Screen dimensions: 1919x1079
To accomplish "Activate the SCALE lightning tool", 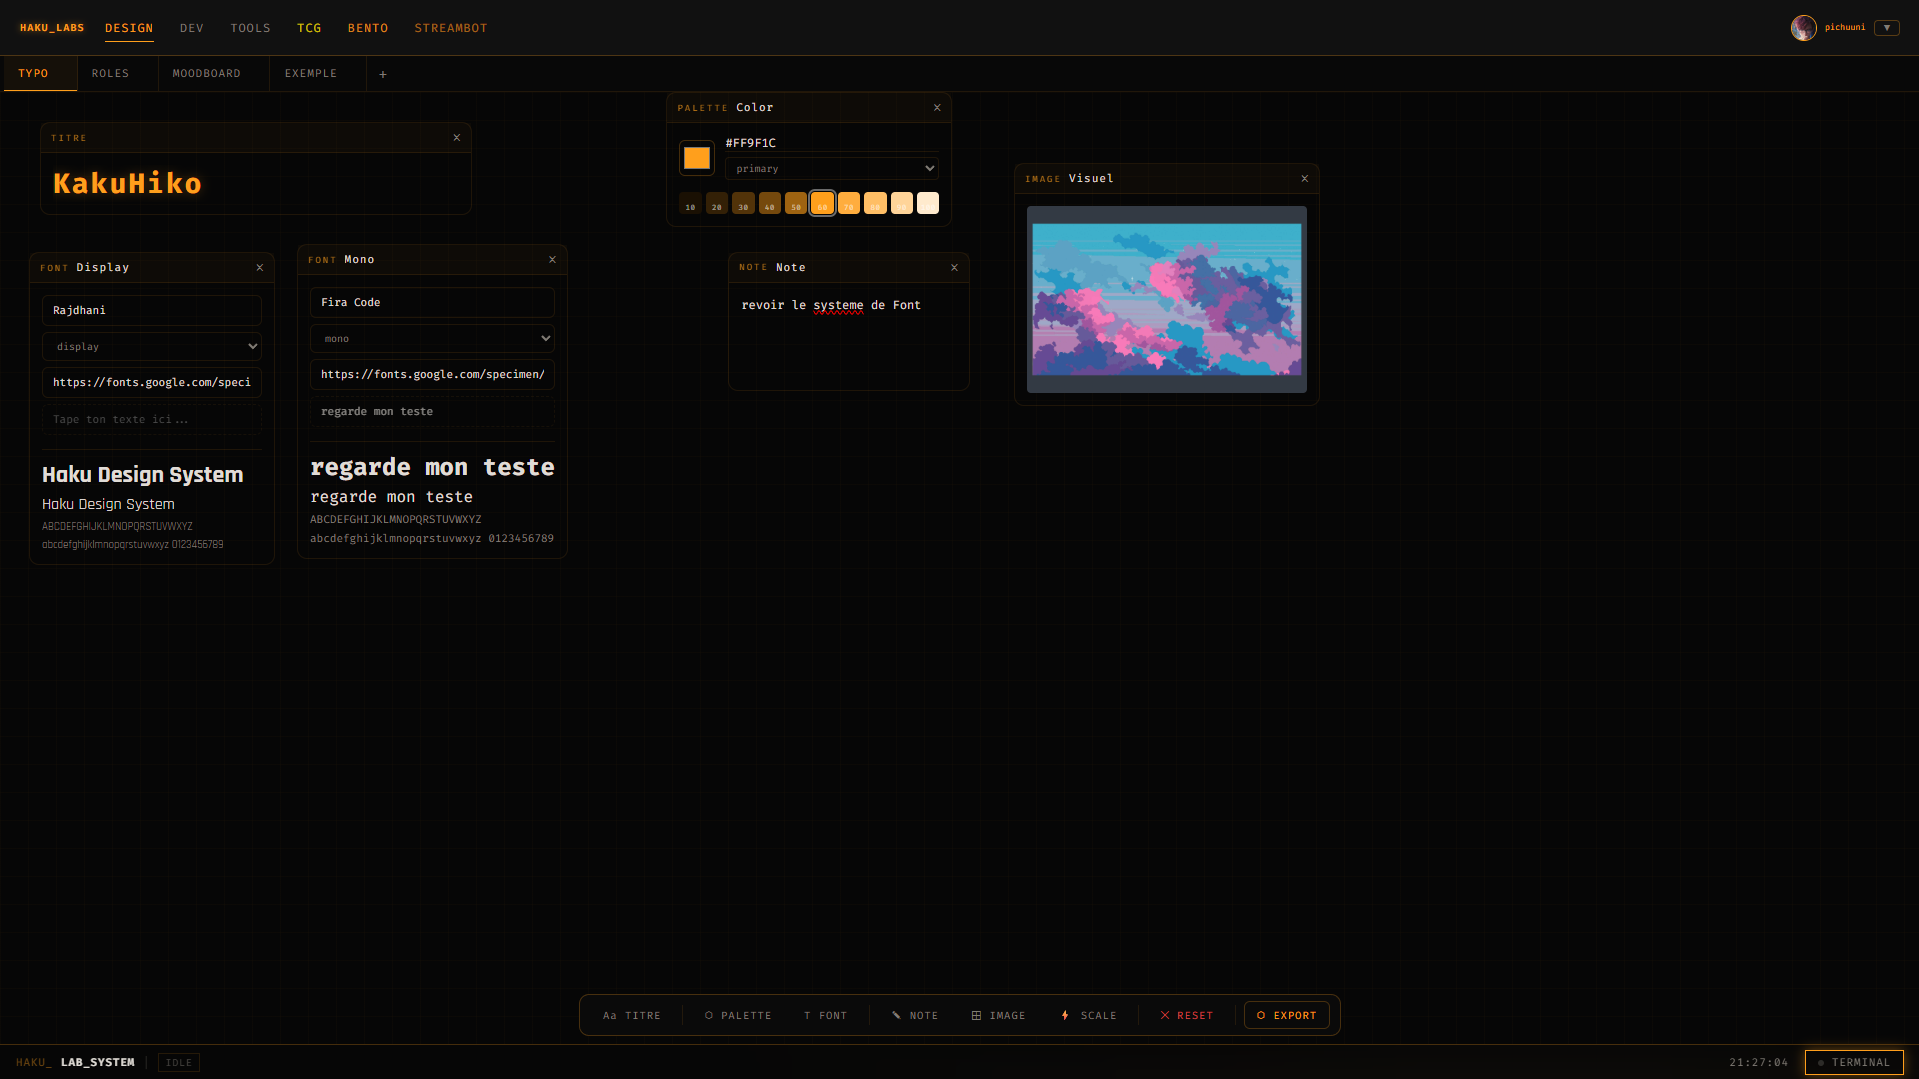I will (x=1088, y=1015).
